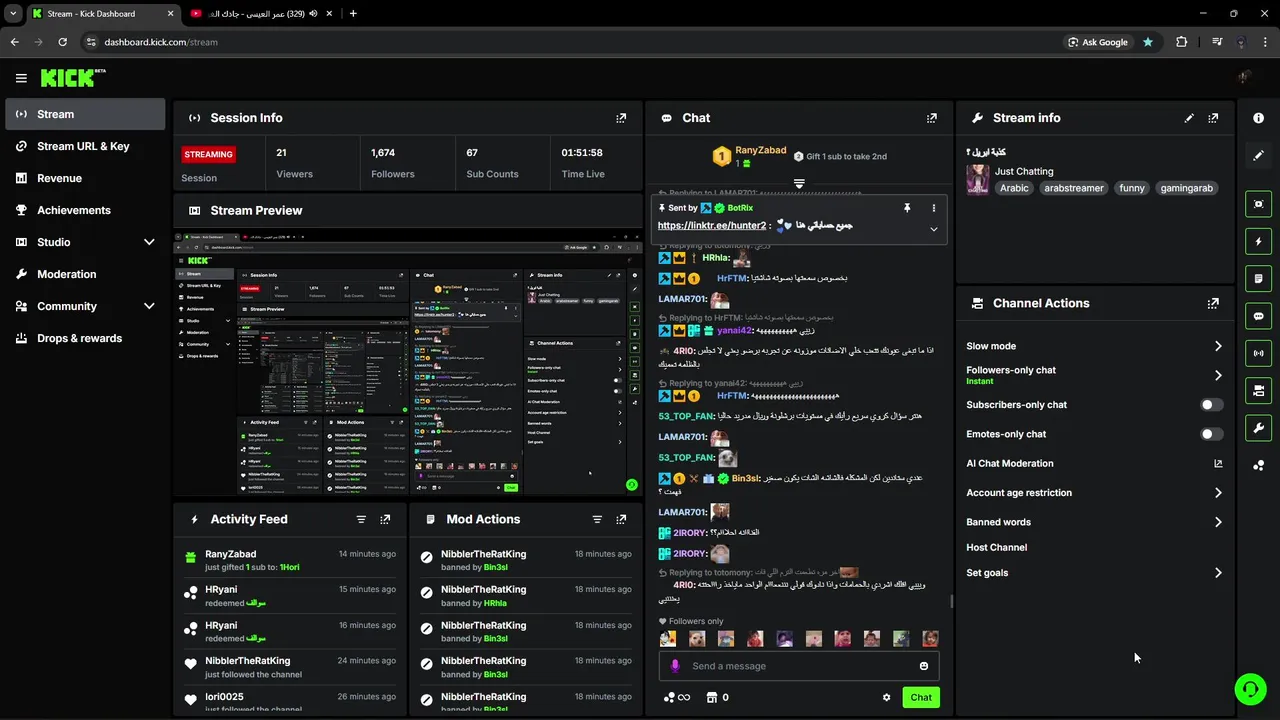Open Achievements in the sidebar
Image resolution: width=1280 pixels, height=720 pixels.
point(85,210)
